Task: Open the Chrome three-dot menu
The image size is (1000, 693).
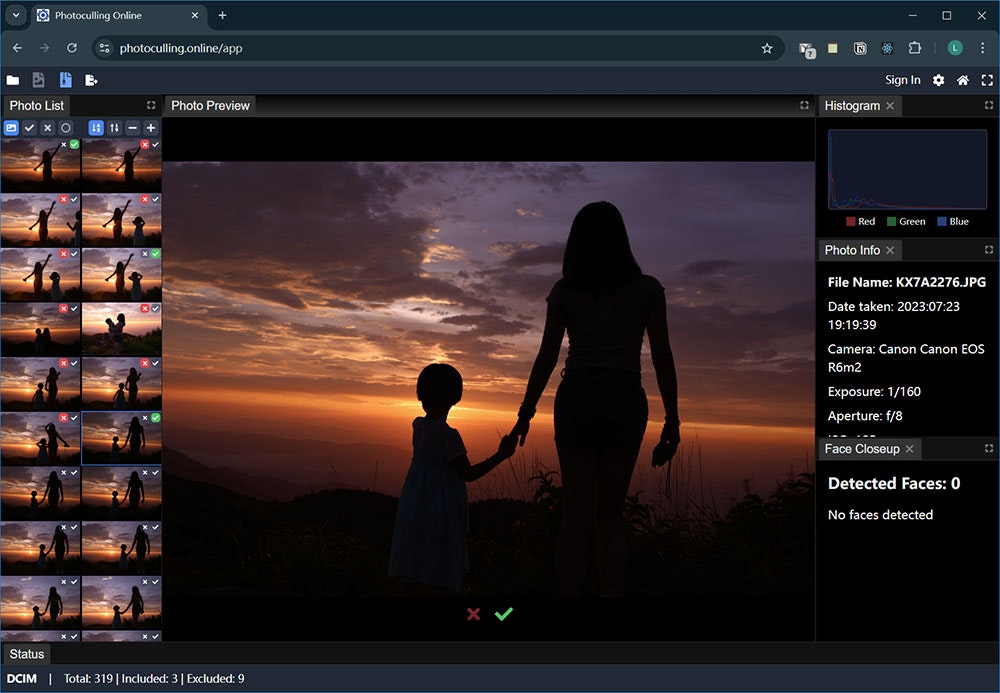Action: pyautogui.click(x=982, y=48)
